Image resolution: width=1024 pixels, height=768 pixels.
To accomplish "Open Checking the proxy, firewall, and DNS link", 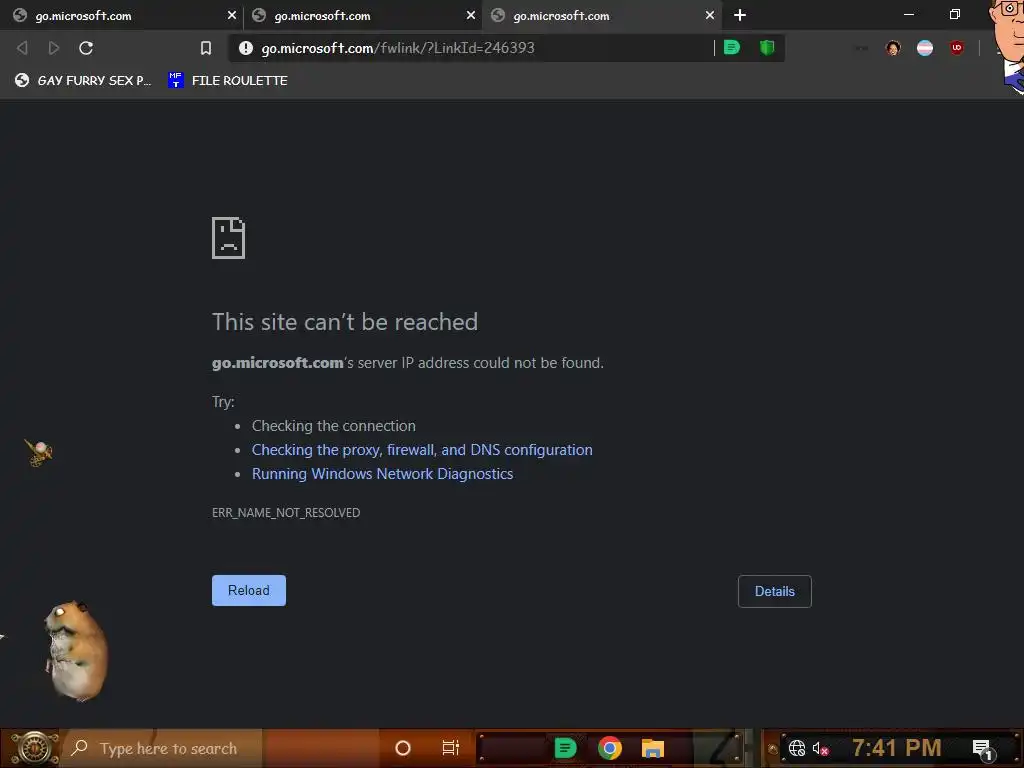I will pyautogui.click(x=422, y=450).
